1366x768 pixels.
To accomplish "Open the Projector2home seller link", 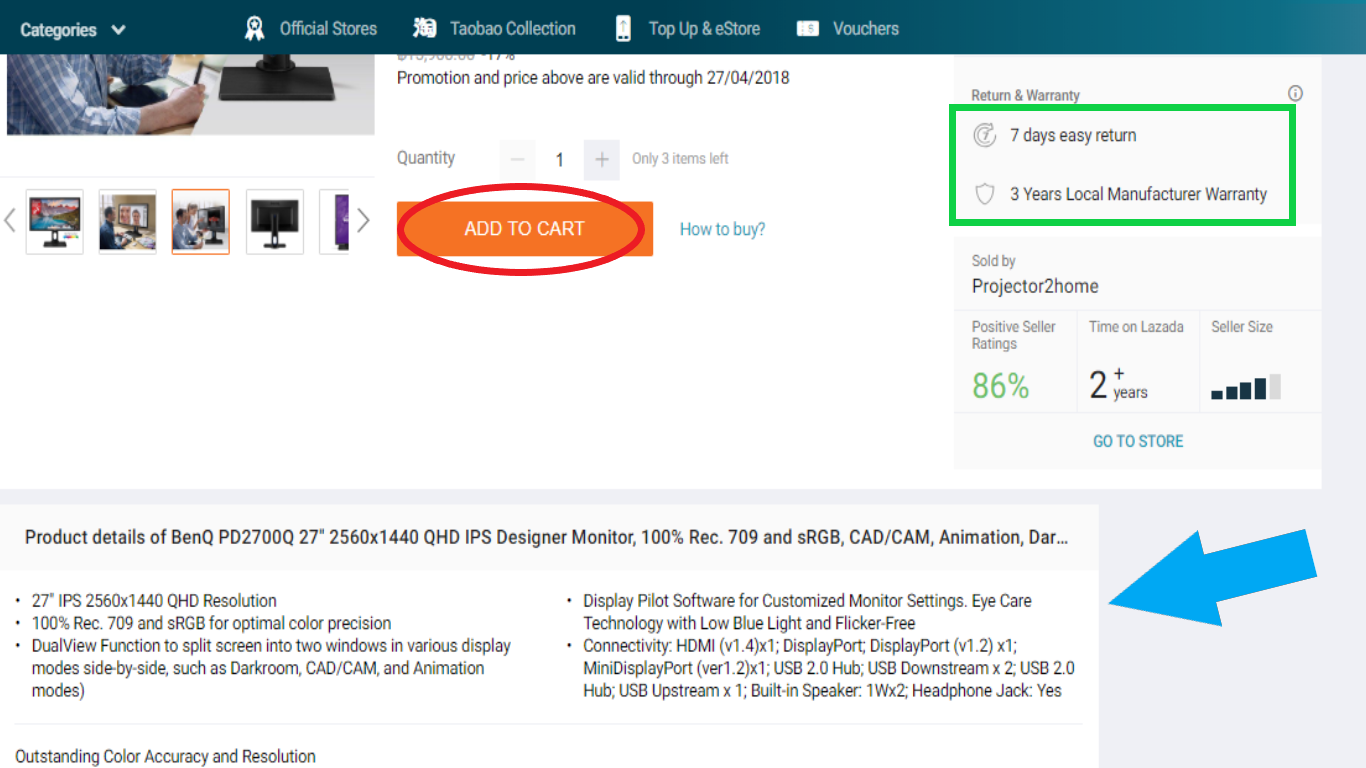I will pyautogui.click(x=1035, y=286).
